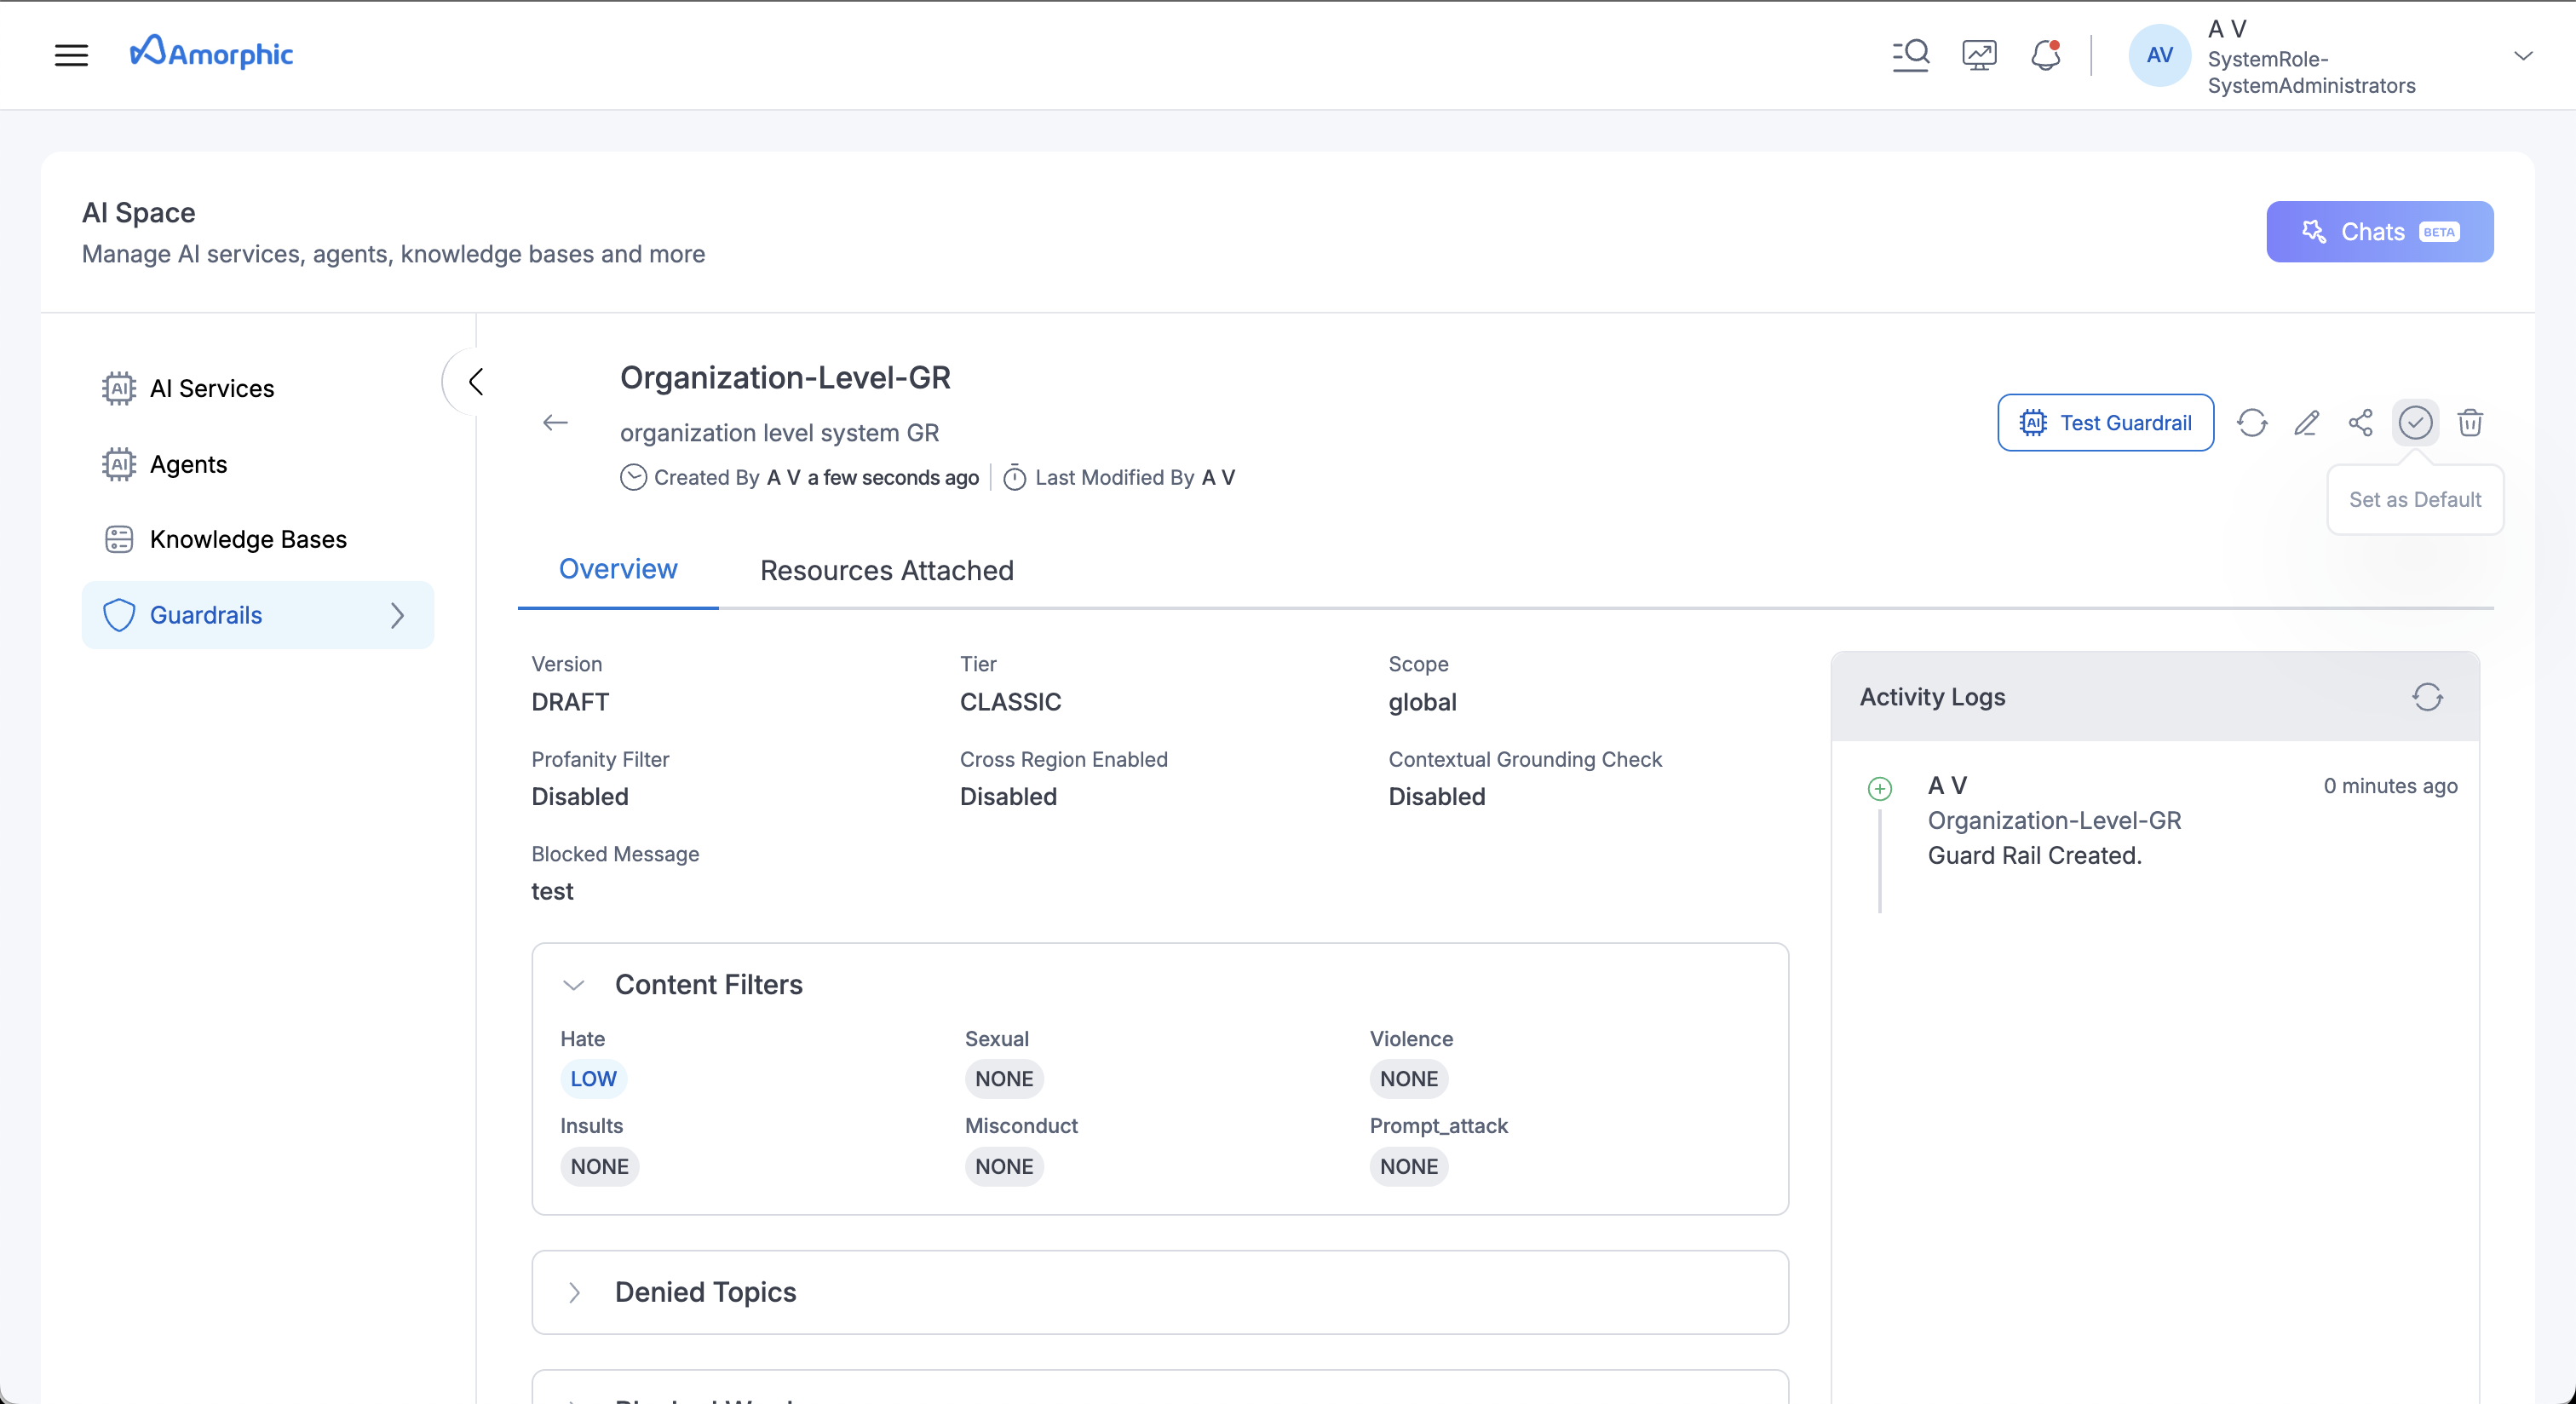Collapse the AI Space sidebar

tap(476, 381)
